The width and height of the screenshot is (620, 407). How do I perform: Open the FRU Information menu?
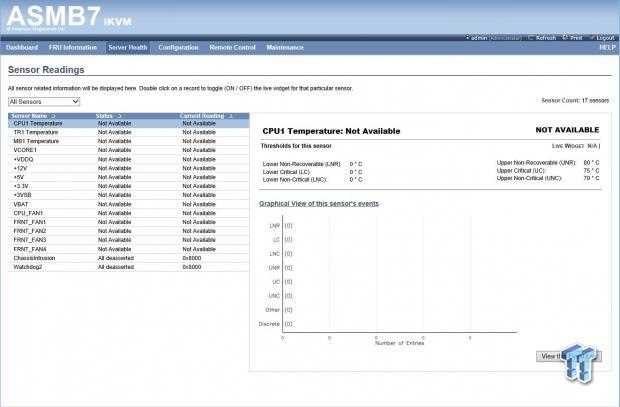(x=73, y=47)
